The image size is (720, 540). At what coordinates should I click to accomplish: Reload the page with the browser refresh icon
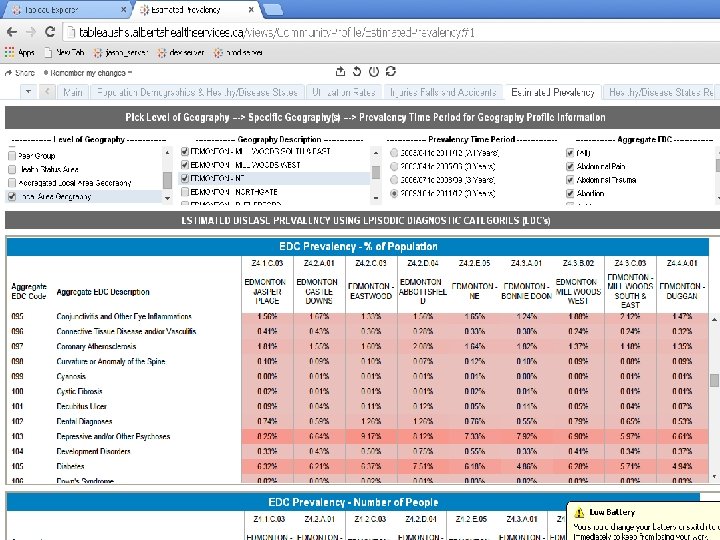[x=50, y=32]
